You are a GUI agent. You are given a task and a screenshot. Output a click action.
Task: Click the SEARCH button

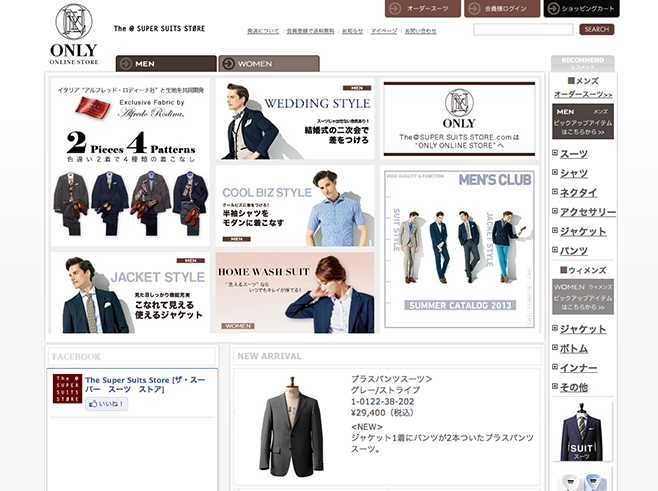[596, 29]
